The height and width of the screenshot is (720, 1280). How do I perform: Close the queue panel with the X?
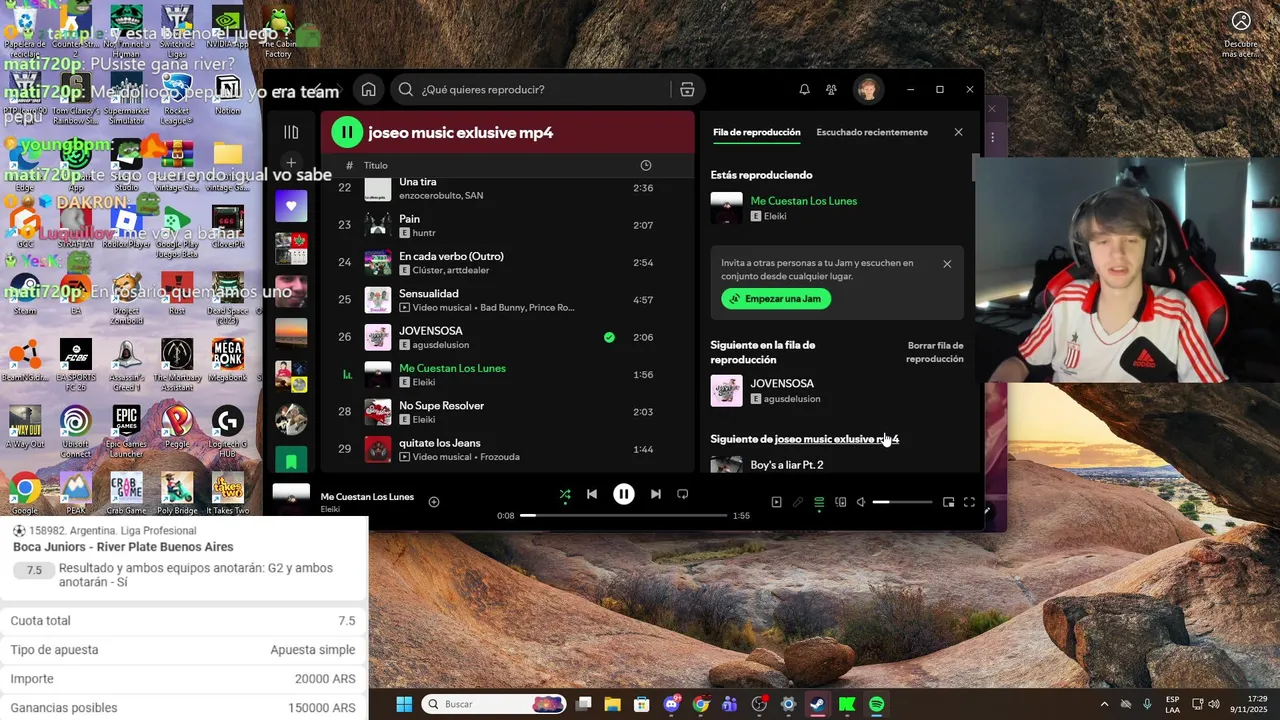[x=958, y=132]
